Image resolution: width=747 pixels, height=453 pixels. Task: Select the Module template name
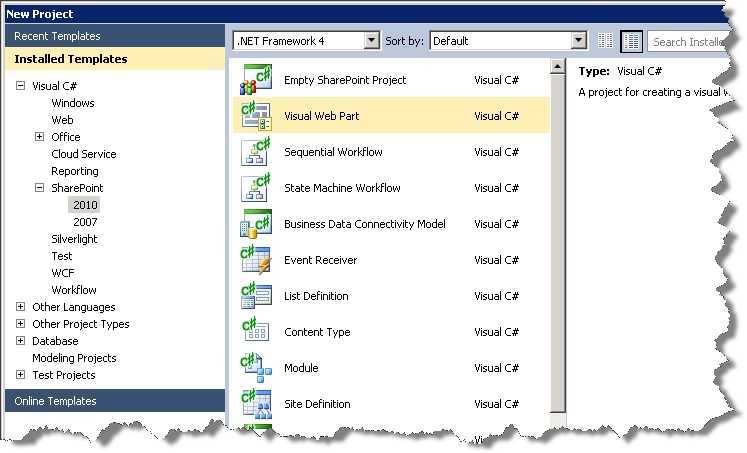[x=301, y=368]
